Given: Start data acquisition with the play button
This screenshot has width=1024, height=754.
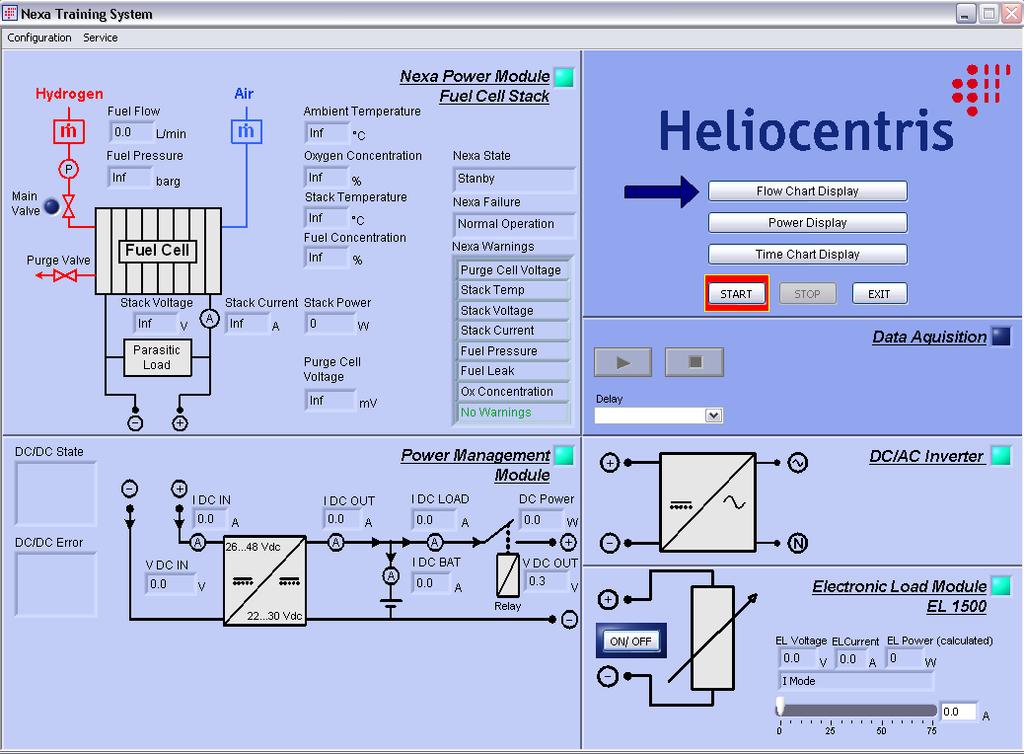Looking at the screenshot, I should pos(623,362).
